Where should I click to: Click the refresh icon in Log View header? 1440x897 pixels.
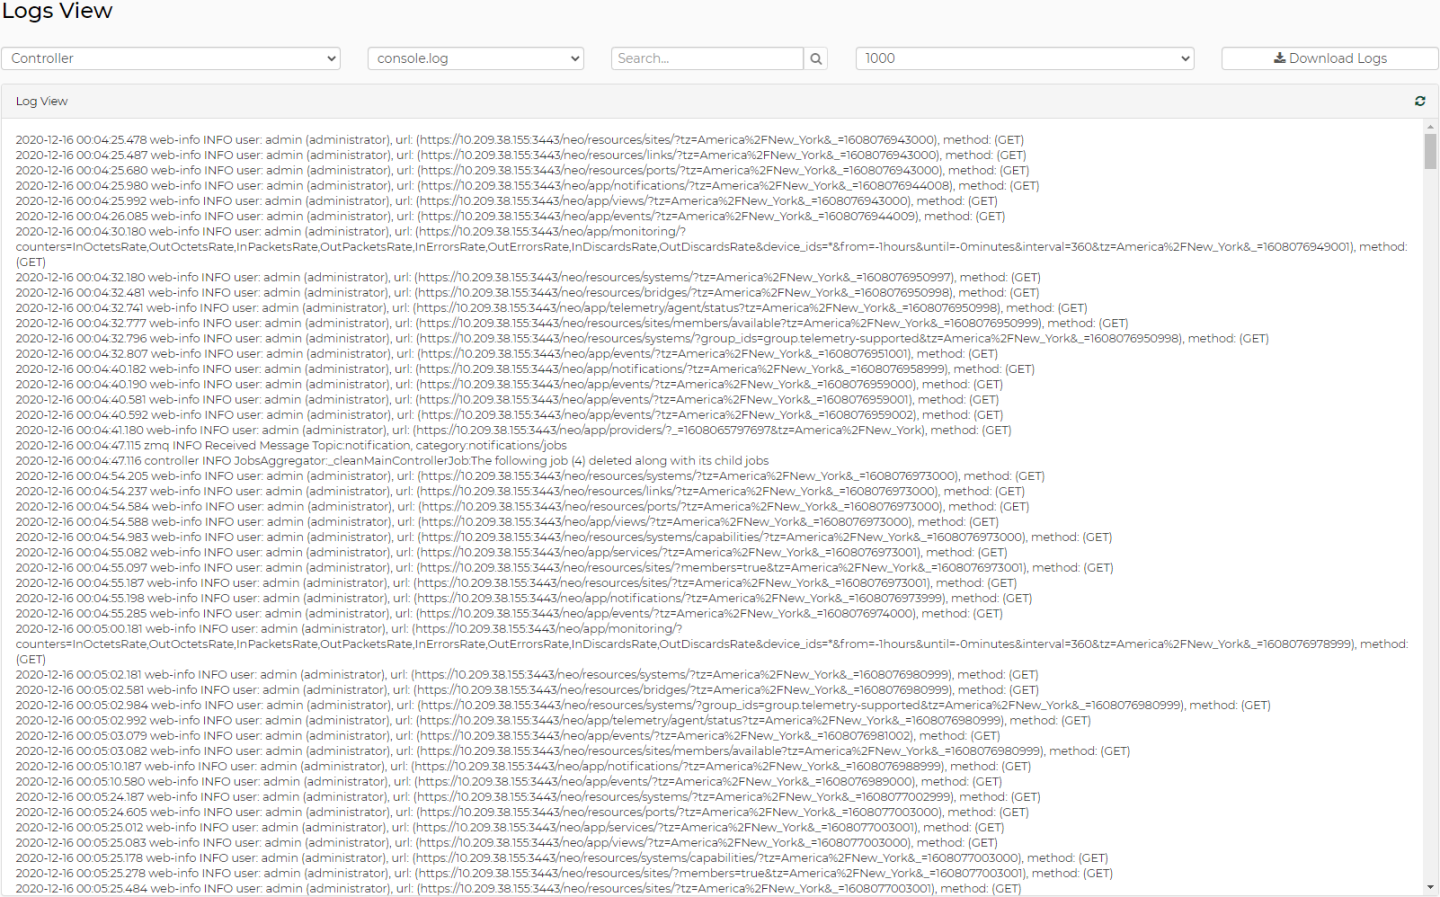pyautogui.click(x=1419, y=101)
